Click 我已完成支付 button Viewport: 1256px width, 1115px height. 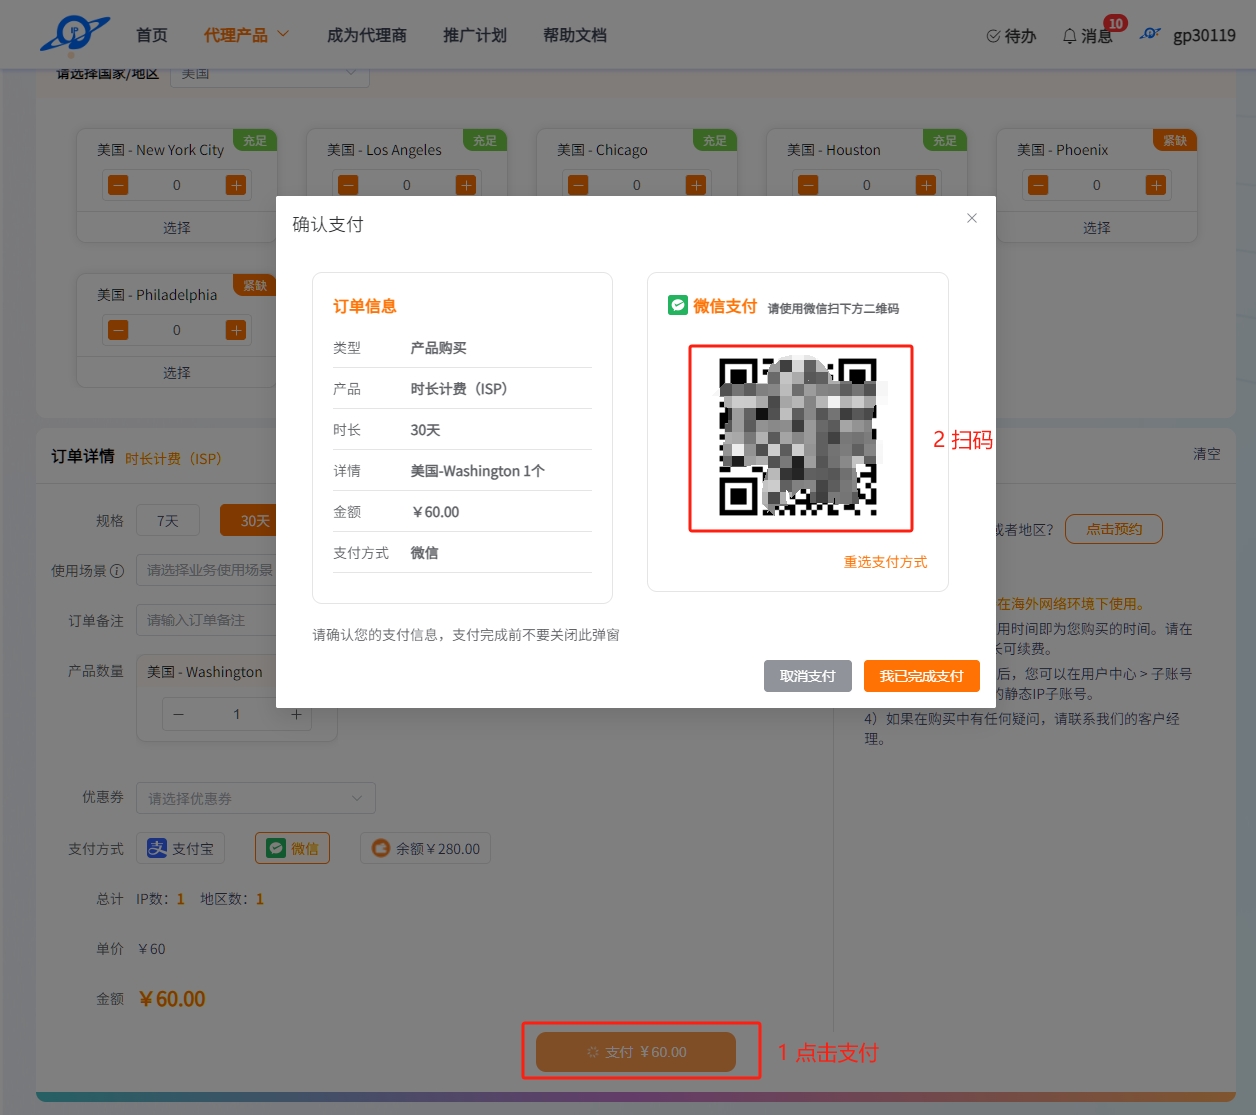tap(921, 676)
